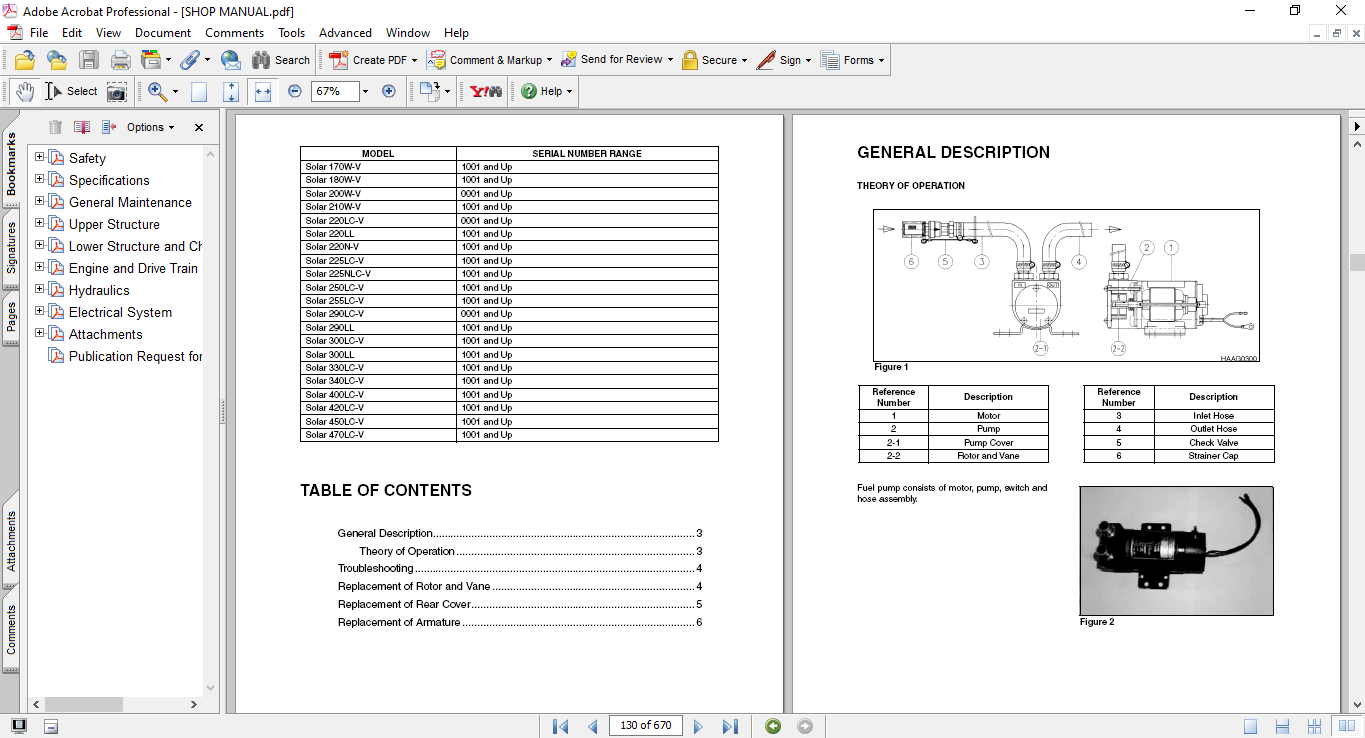Click the Yahoo search toolbar icon
This screenshot has width=1365, height=738.
[486, 91]
